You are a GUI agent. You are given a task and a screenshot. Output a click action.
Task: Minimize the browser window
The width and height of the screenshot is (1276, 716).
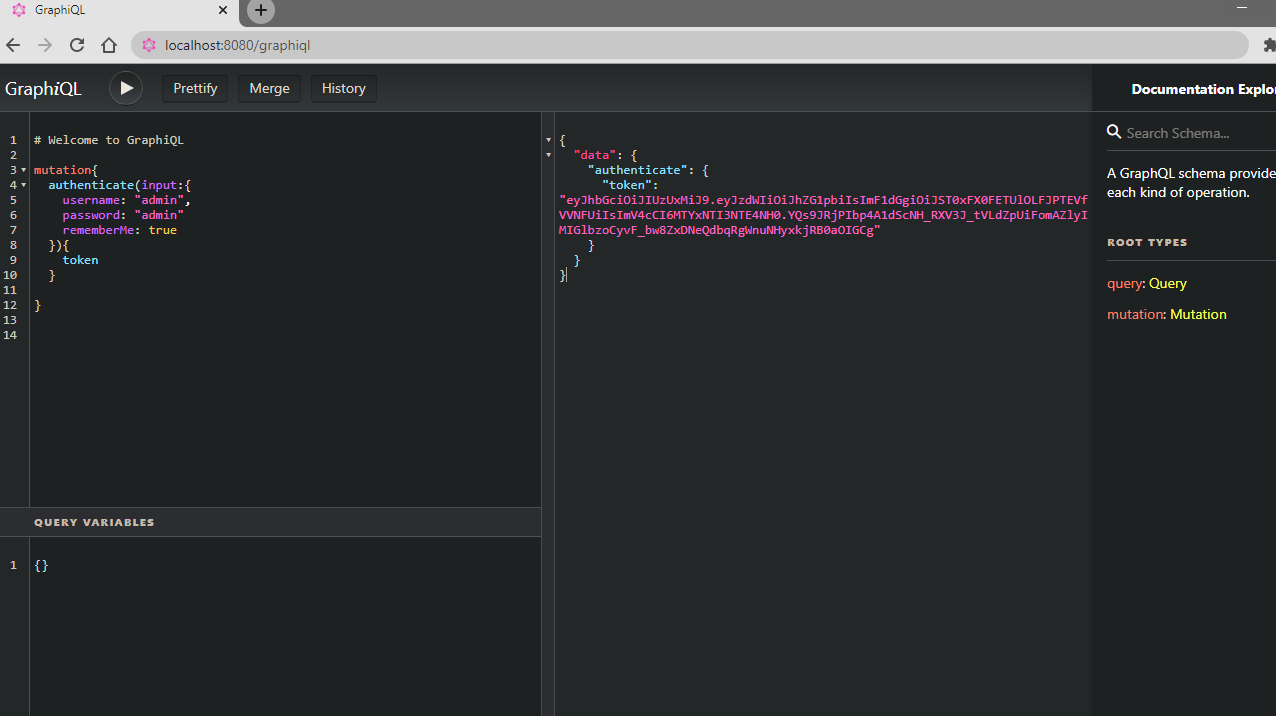(x=1242, y=9)
